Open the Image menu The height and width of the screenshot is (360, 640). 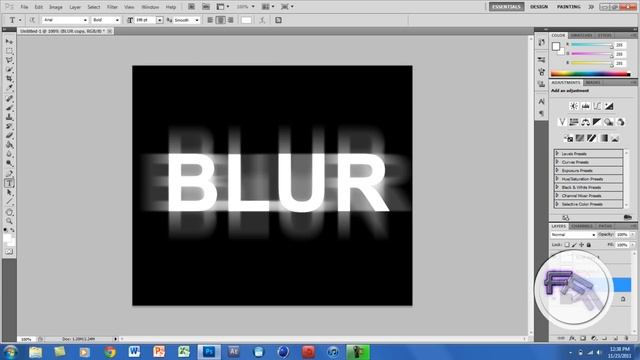click(56, 7)
